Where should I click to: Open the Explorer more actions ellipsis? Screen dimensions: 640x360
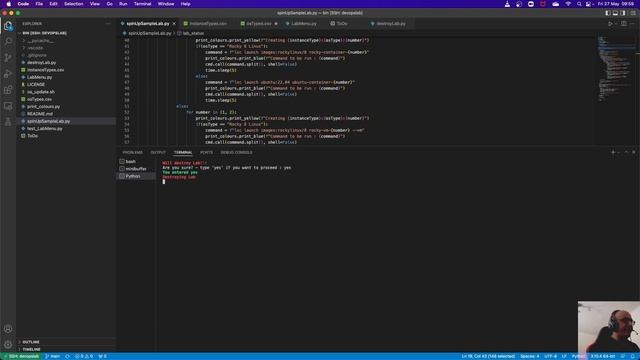108,24
